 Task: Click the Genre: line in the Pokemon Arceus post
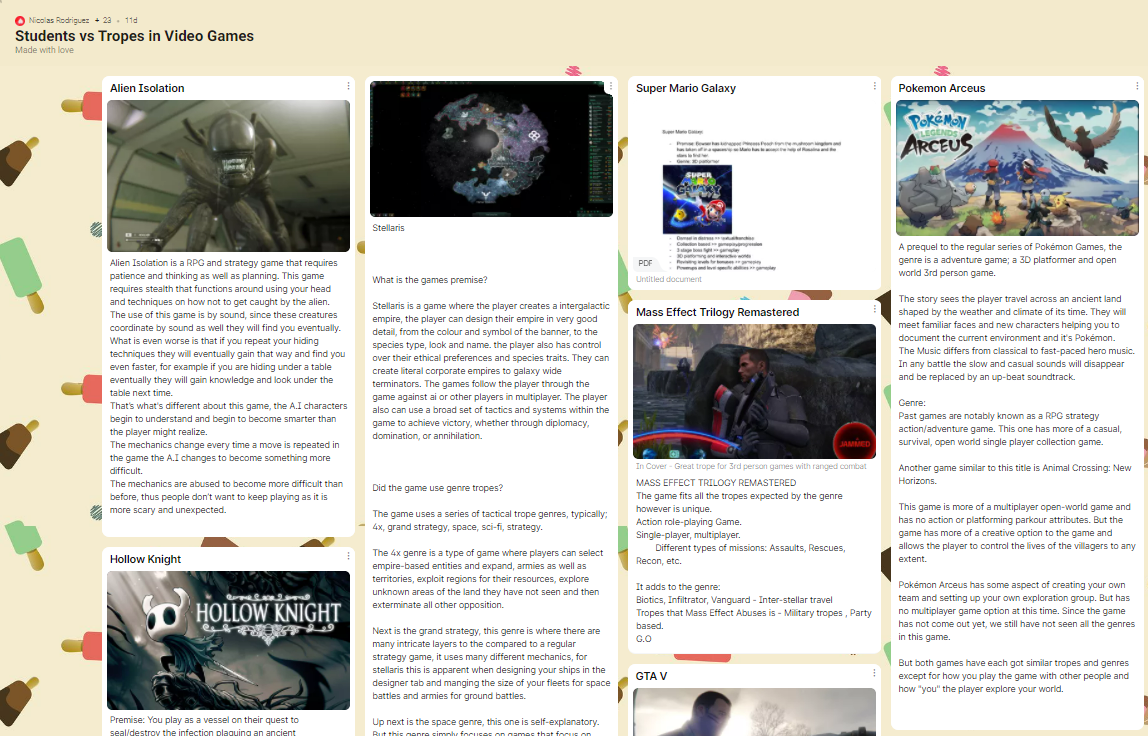912,403
